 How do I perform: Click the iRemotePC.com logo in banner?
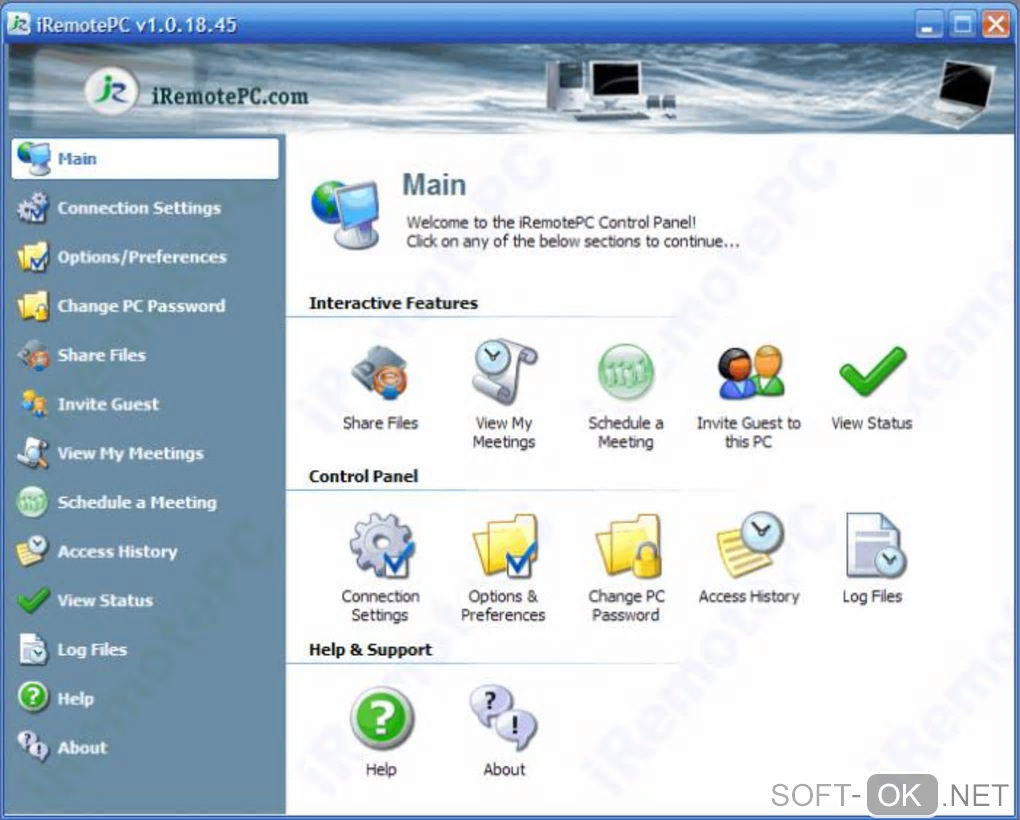click(x=197, y=93)
